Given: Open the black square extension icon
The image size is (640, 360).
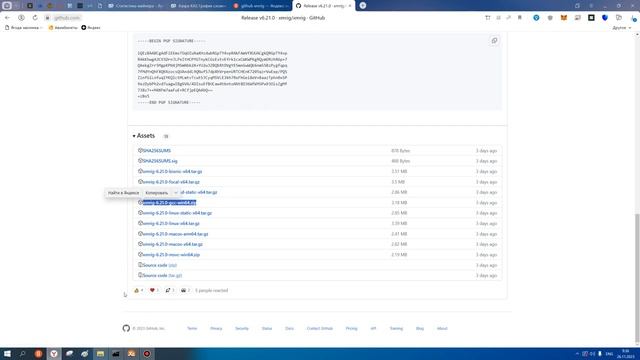Looking at the screenshot, I should (591, 18).
